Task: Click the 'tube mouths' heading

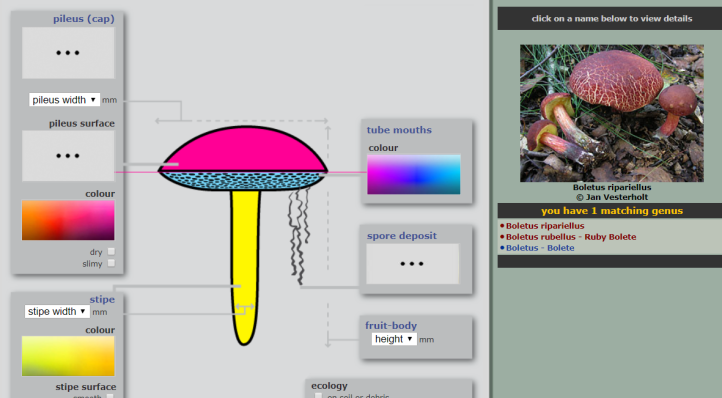Action: (399, 130)
